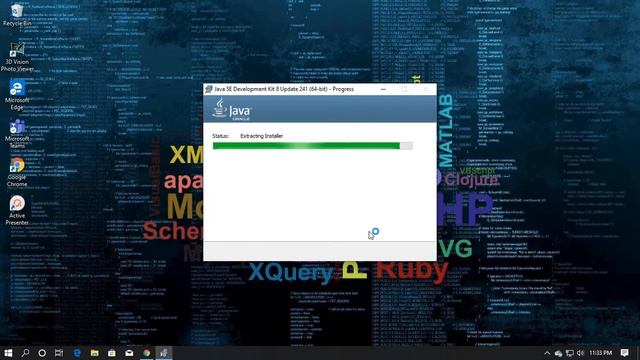The width and height of the screenshot is (640, 360).
Task: Open the Action Center notifications icon
Action: 624,353
